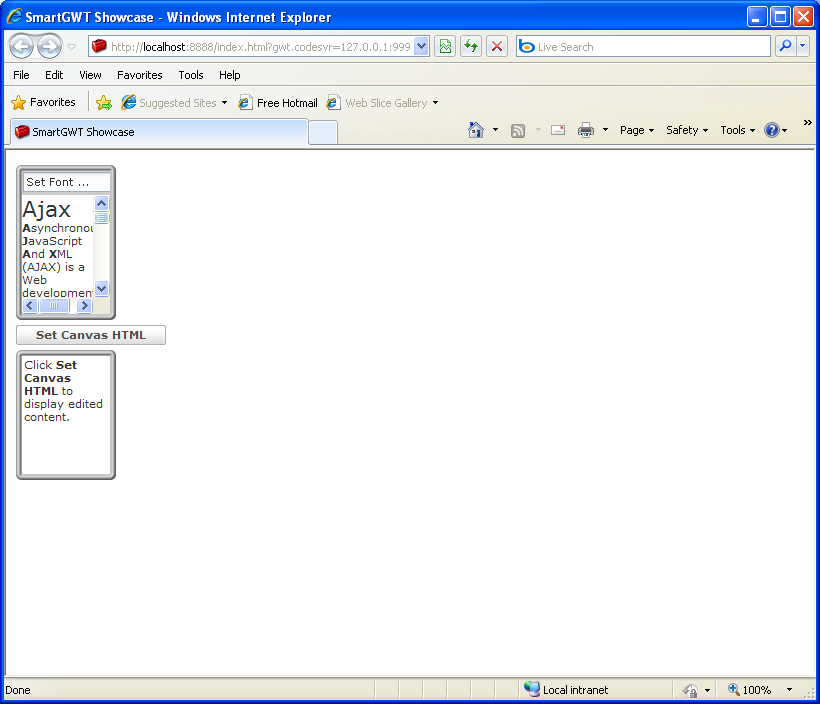Click the Protected Mode status bar icon
This screenshot has width=820, height=704.
tap(690, 690)
